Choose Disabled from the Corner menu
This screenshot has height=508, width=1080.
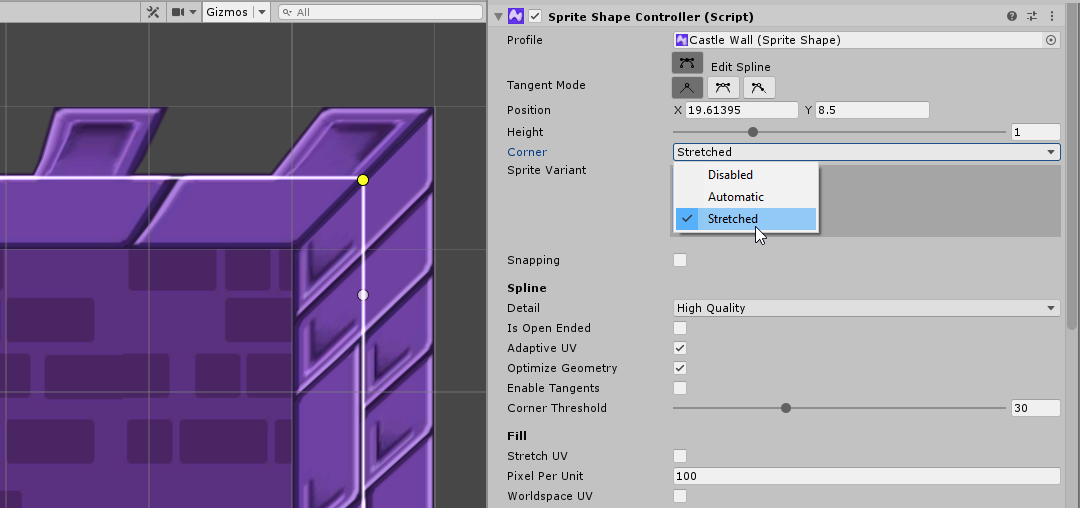click(x=730, y=175)
